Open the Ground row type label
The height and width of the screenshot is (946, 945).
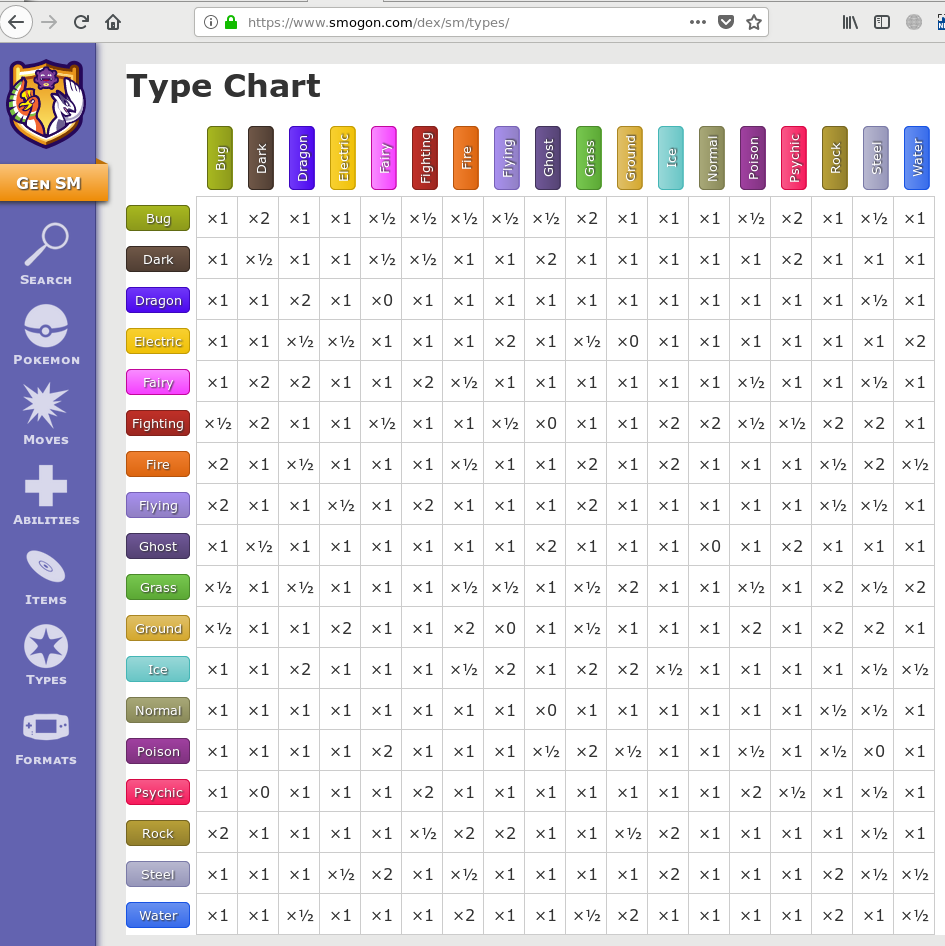point(158,629)
